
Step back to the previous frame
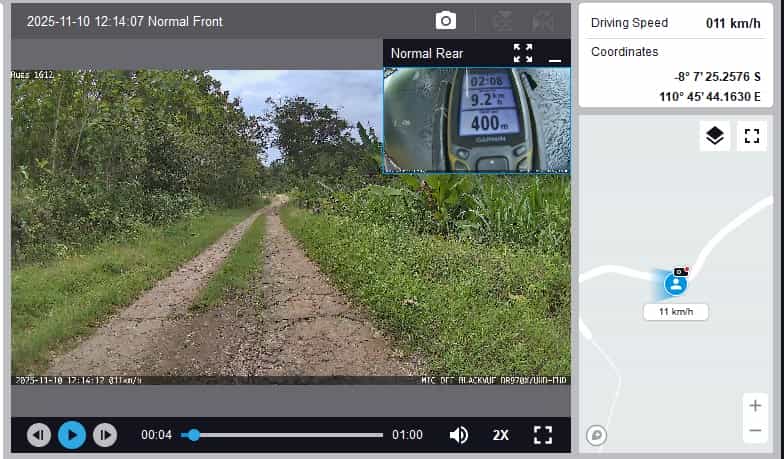click(x=39, y=435)
